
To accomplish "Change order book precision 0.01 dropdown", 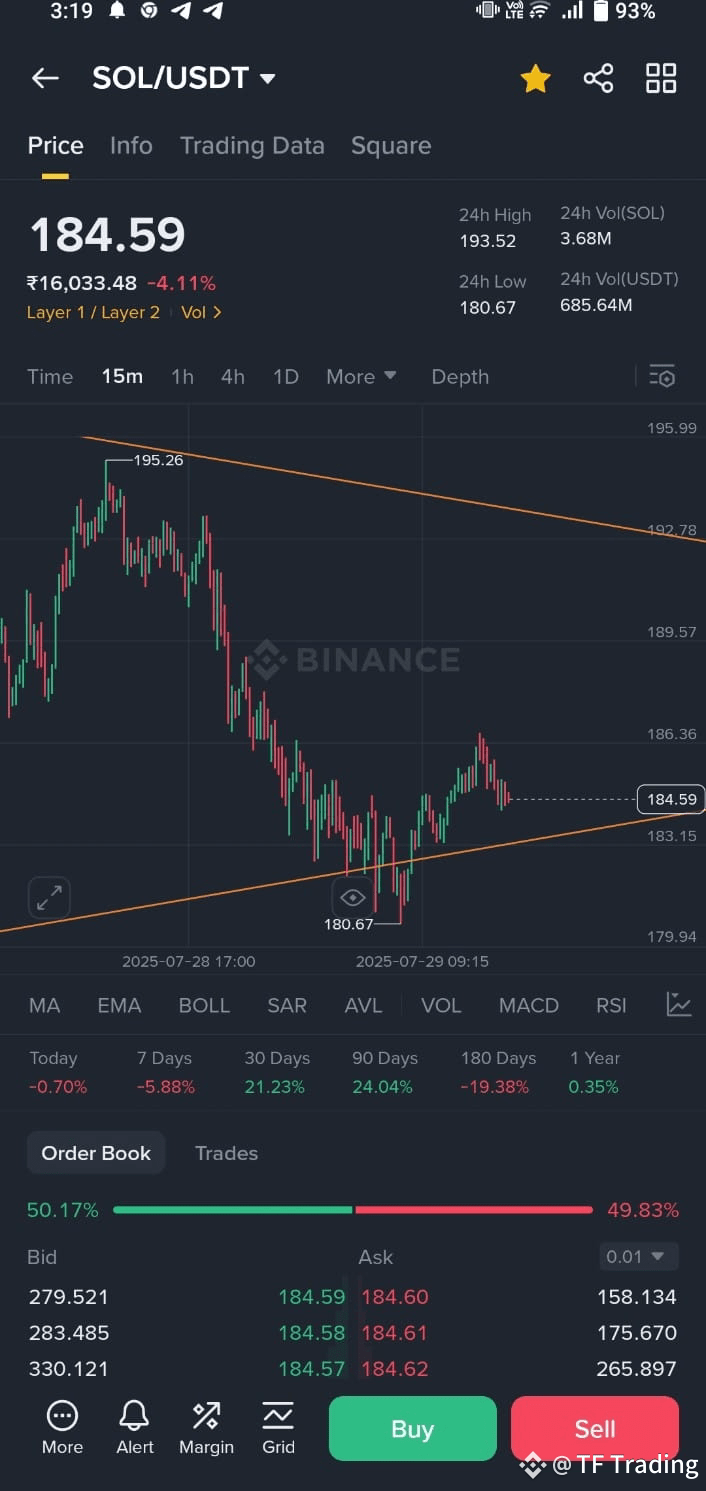I will click(x=638, y=1256).
